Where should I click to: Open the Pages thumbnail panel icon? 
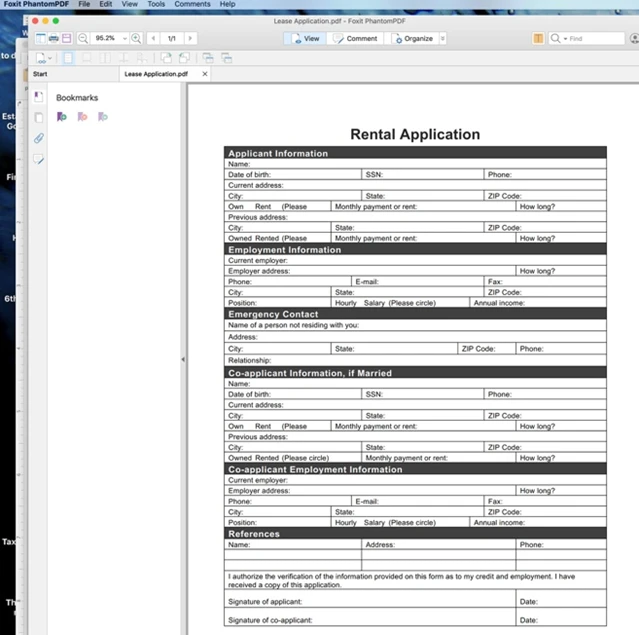(39, 118)
